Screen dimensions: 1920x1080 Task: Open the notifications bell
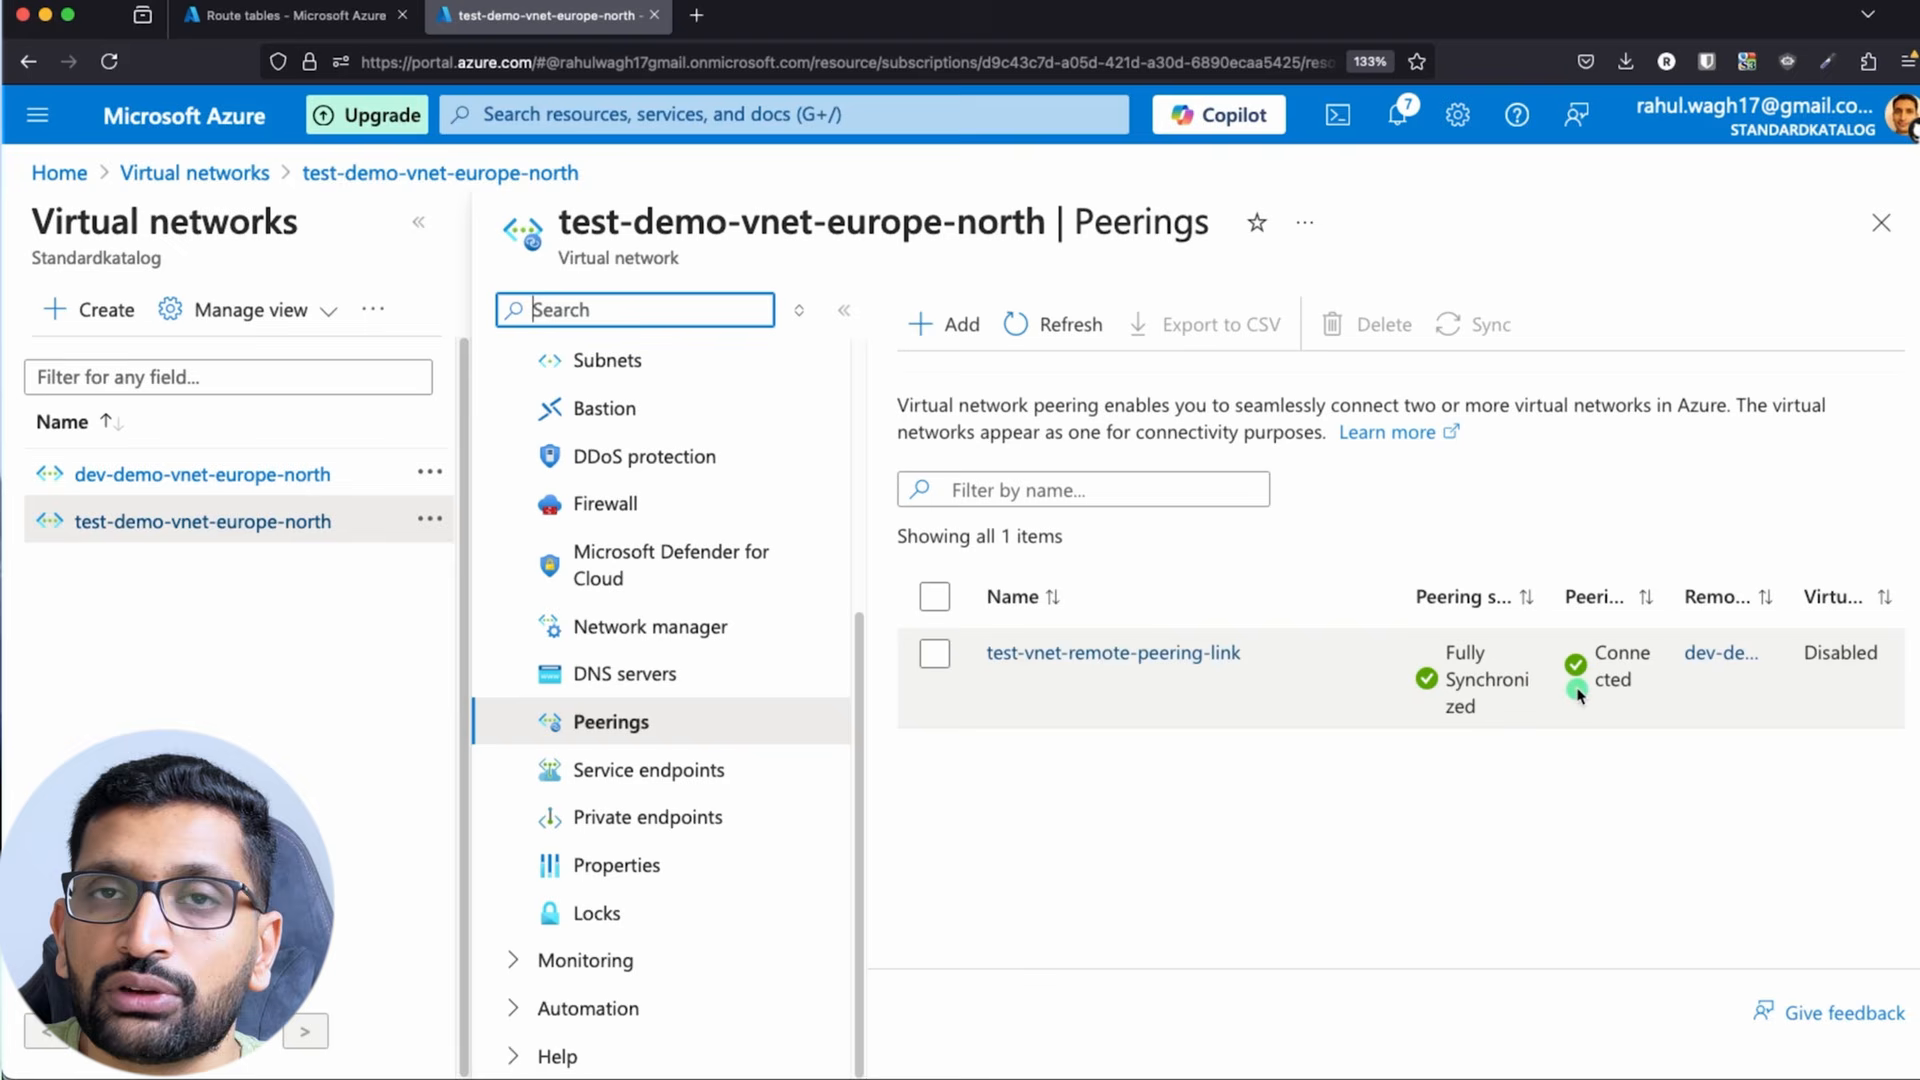point(1398,113)
